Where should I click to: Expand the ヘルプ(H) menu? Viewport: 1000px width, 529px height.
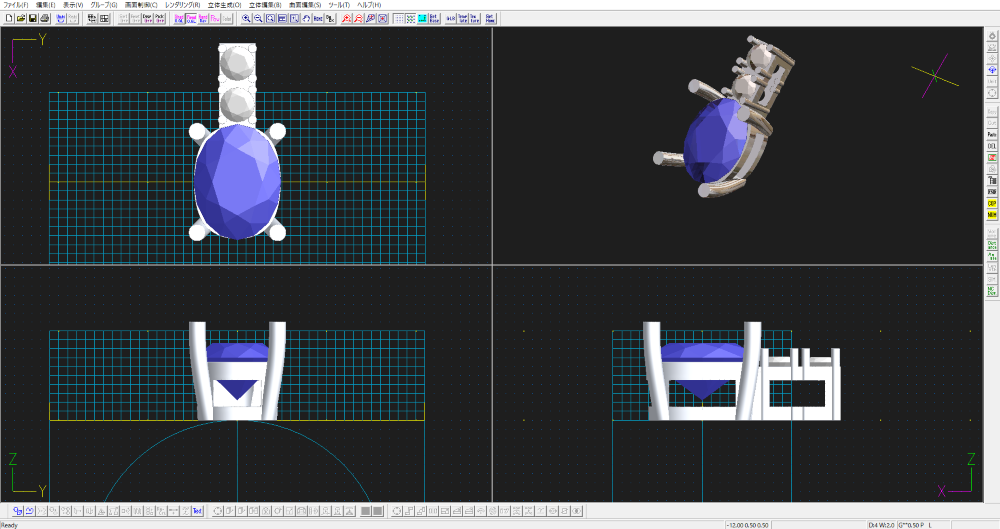pyautogui.click(x=370, y=5)
